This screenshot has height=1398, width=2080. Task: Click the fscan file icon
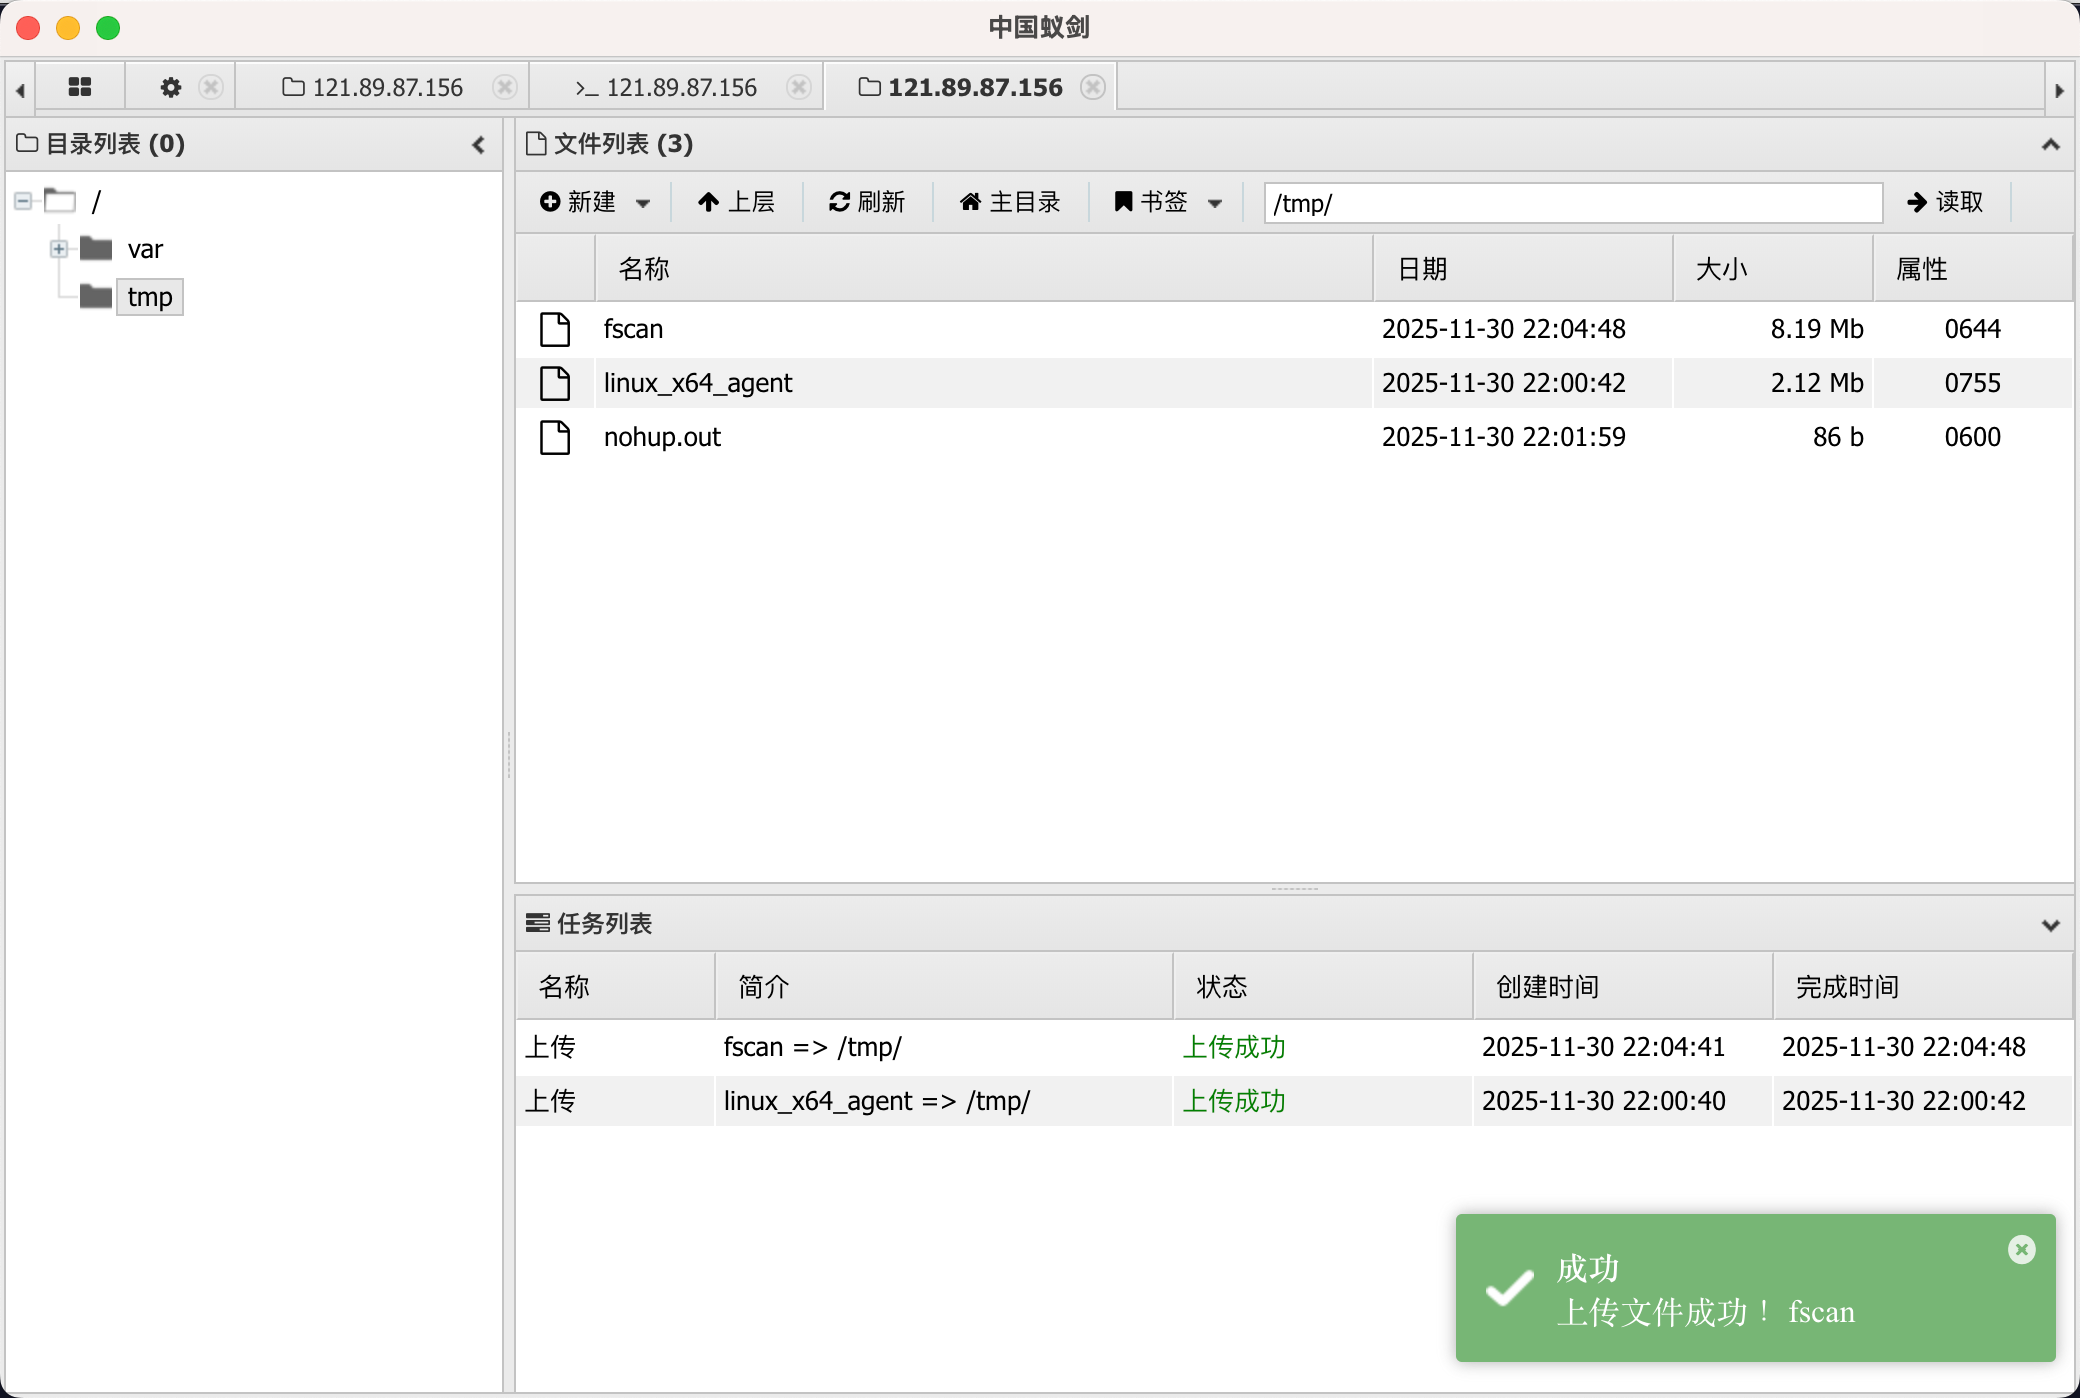tap(555, 329)
